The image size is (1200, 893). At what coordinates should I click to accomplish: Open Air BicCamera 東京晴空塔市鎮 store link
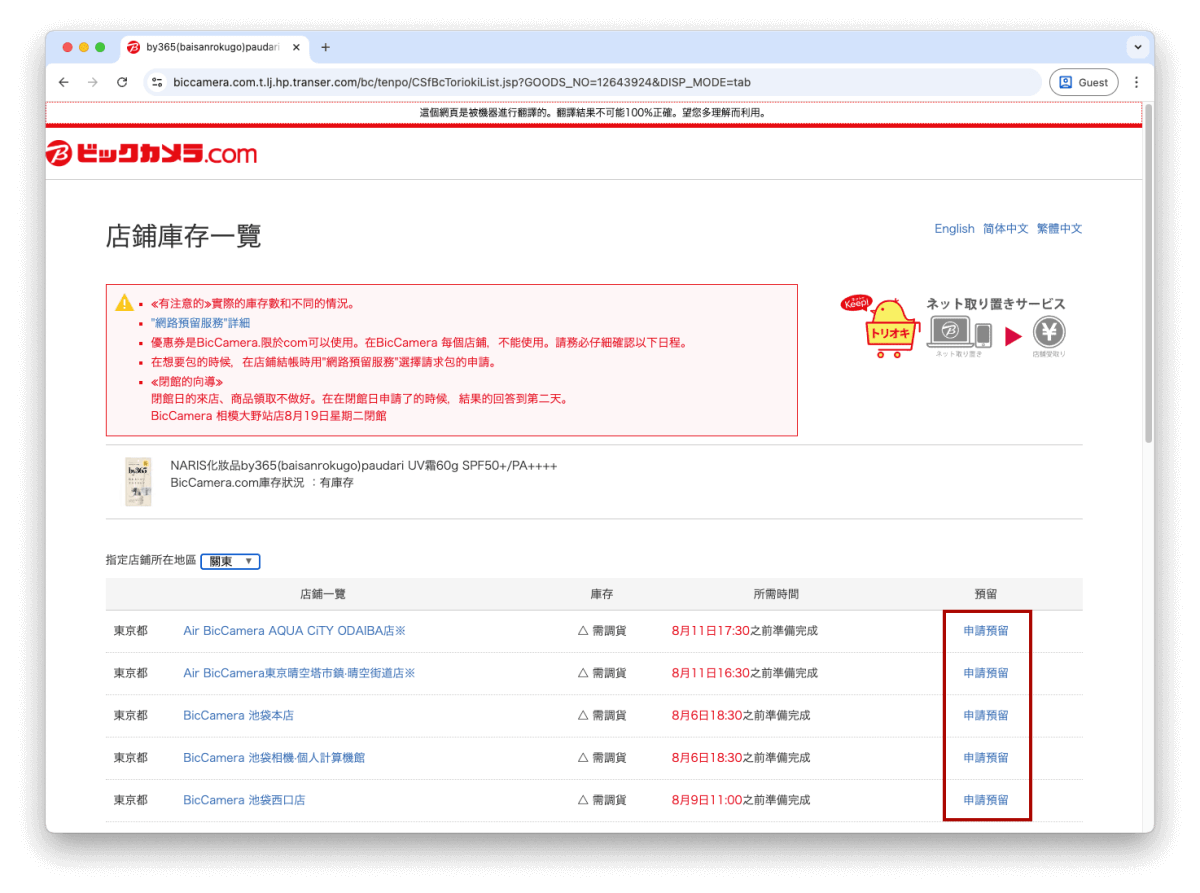click(299, 673)
